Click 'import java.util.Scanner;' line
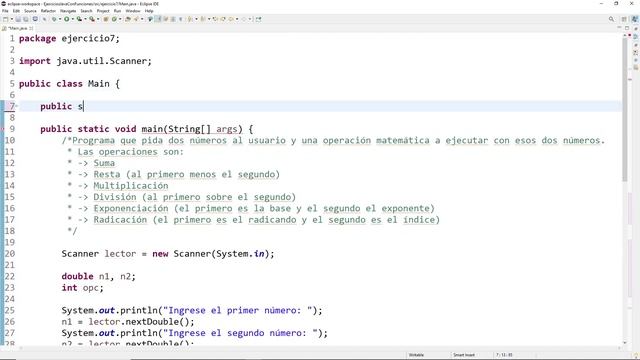 85,61
